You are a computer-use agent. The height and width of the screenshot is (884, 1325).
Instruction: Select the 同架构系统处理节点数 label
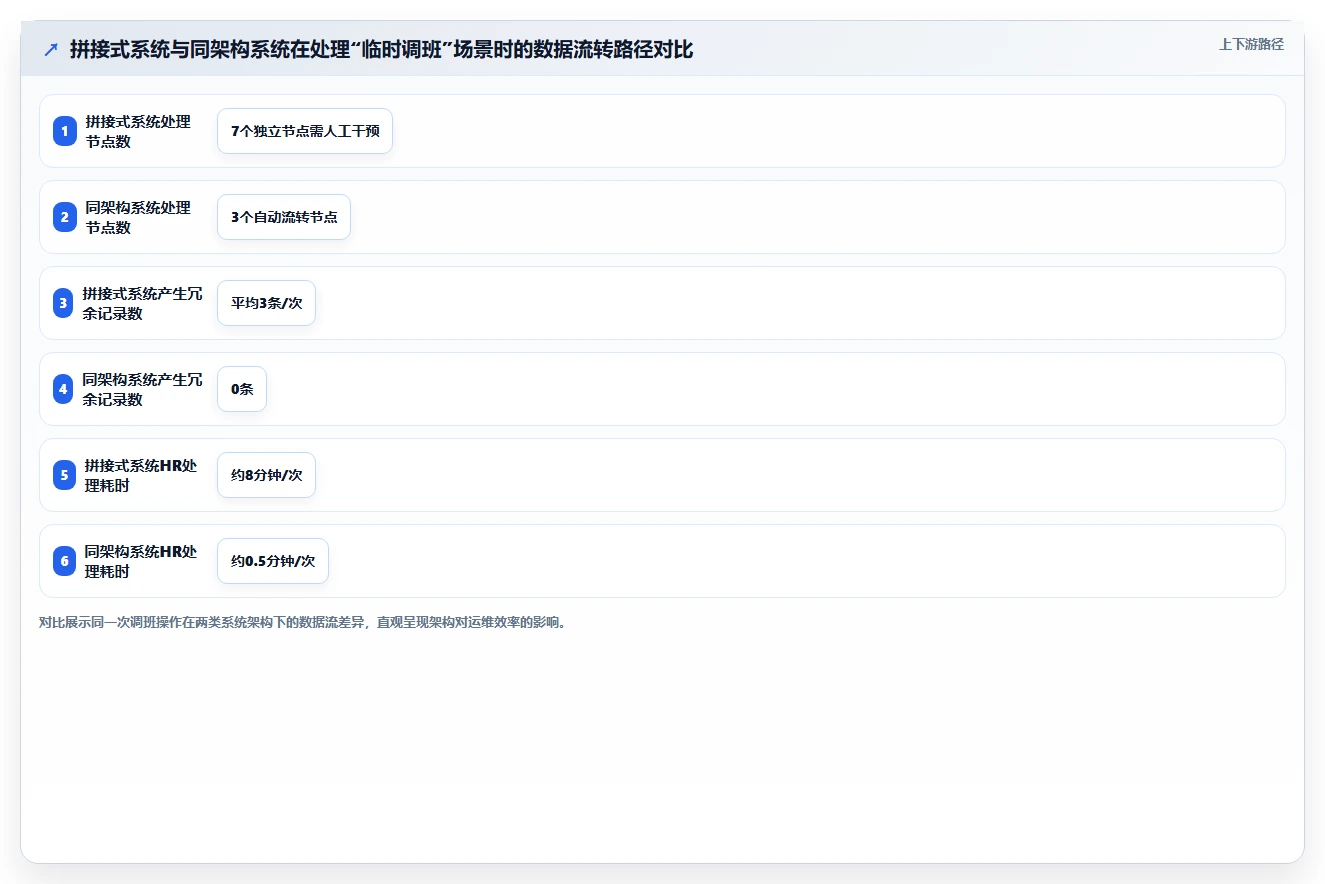[138, 217]
